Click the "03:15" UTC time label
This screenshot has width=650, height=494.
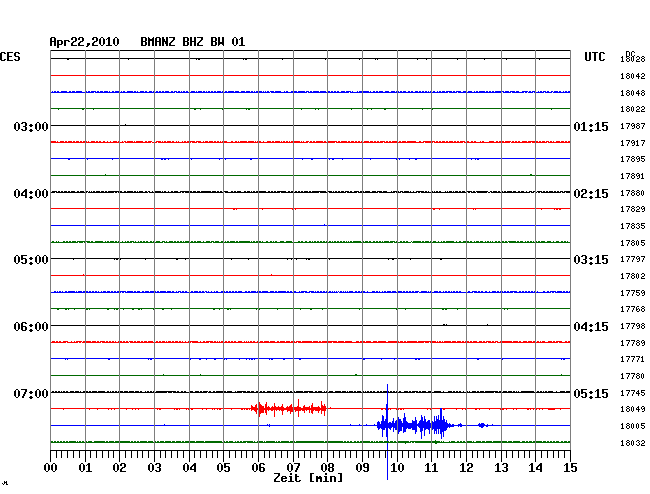591,260
